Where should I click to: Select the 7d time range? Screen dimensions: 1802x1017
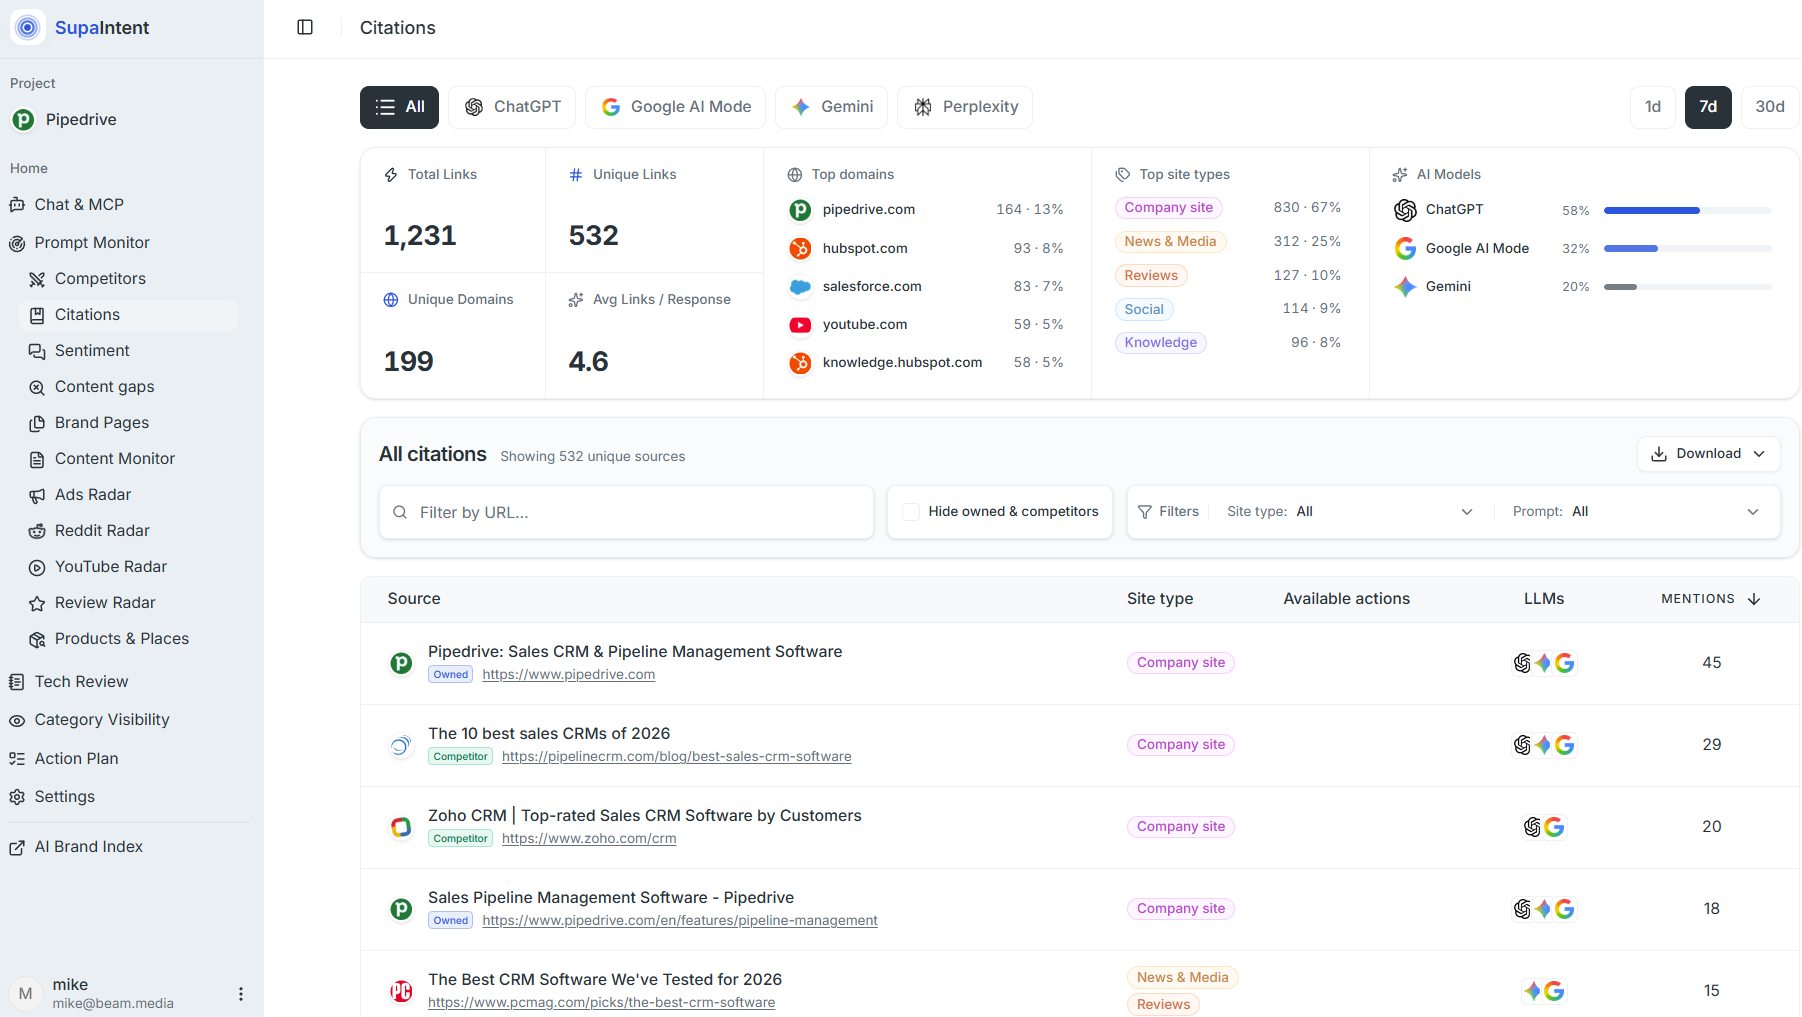[1708, 107]
